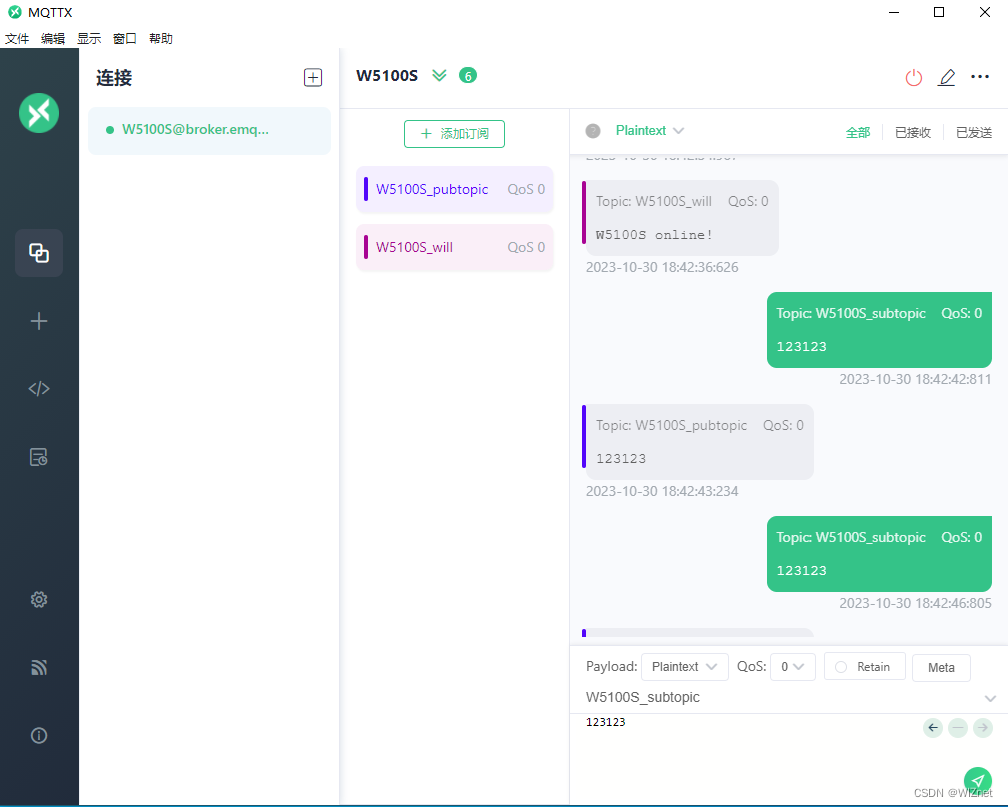Select the W5100S_will subscription

click(455, 248)
